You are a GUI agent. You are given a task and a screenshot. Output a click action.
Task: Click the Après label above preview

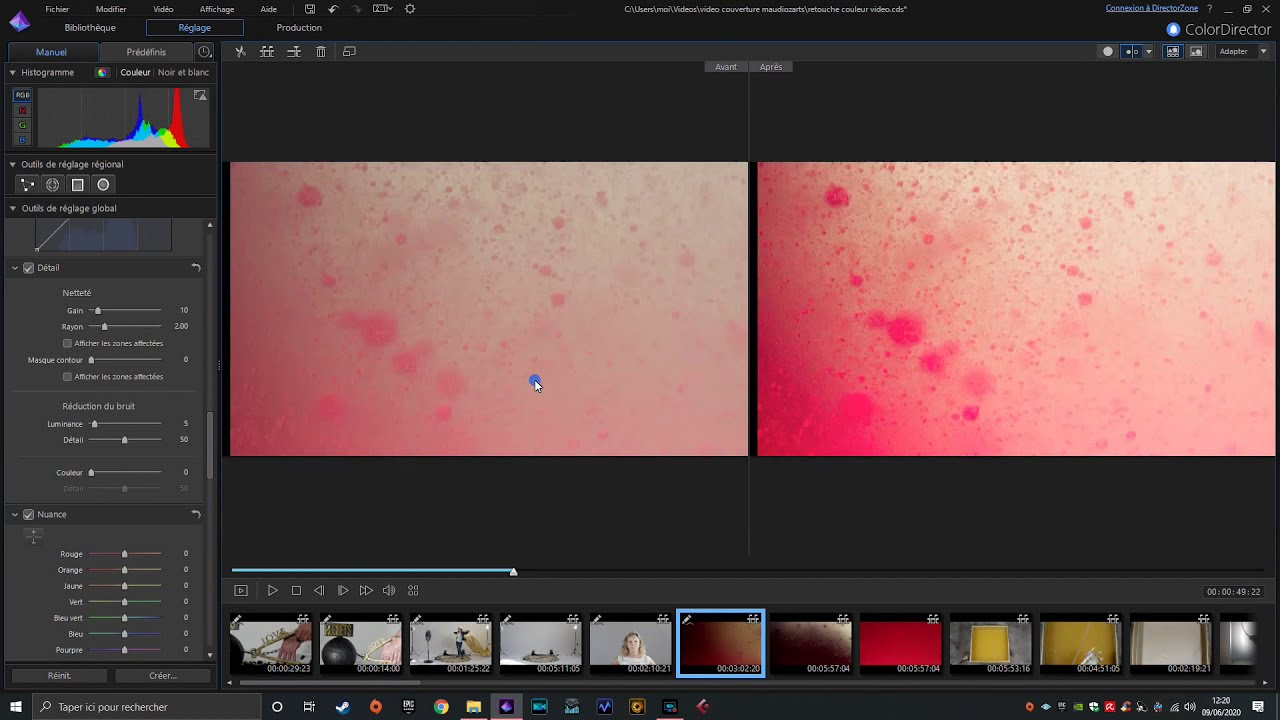click(x=771, y=67)
